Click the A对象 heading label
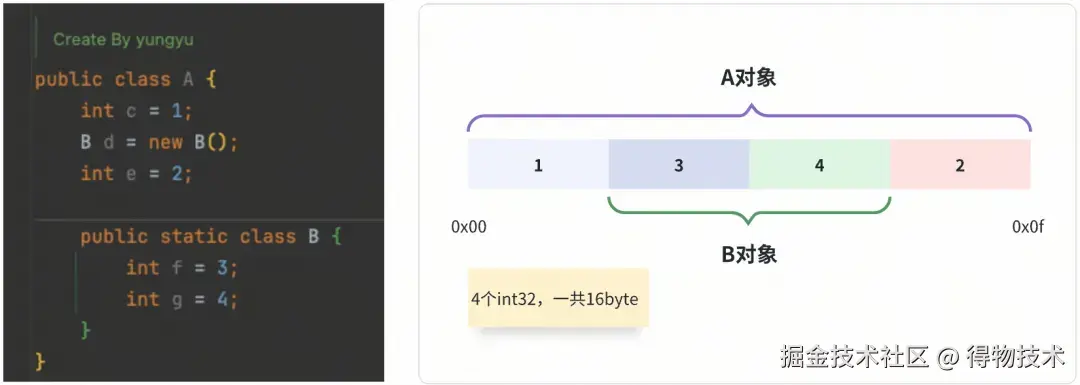The width and height of the screenshot is (1080, 385). [749, 78]
